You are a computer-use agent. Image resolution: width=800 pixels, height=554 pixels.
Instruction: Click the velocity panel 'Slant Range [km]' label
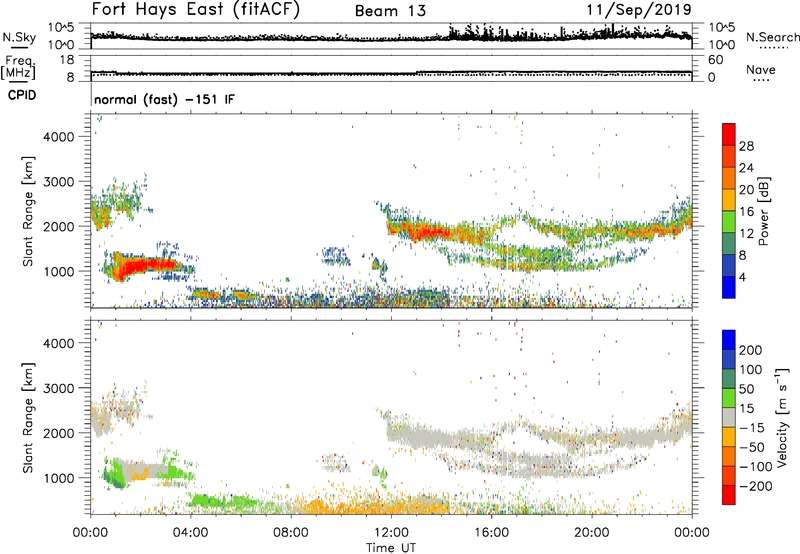pos(28,418)
